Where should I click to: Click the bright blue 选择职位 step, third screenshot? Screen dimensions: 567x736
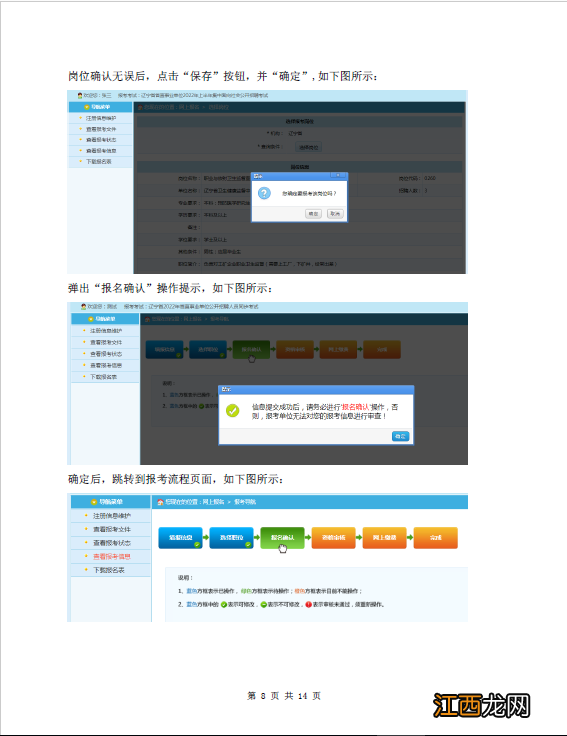click(231, 538)
